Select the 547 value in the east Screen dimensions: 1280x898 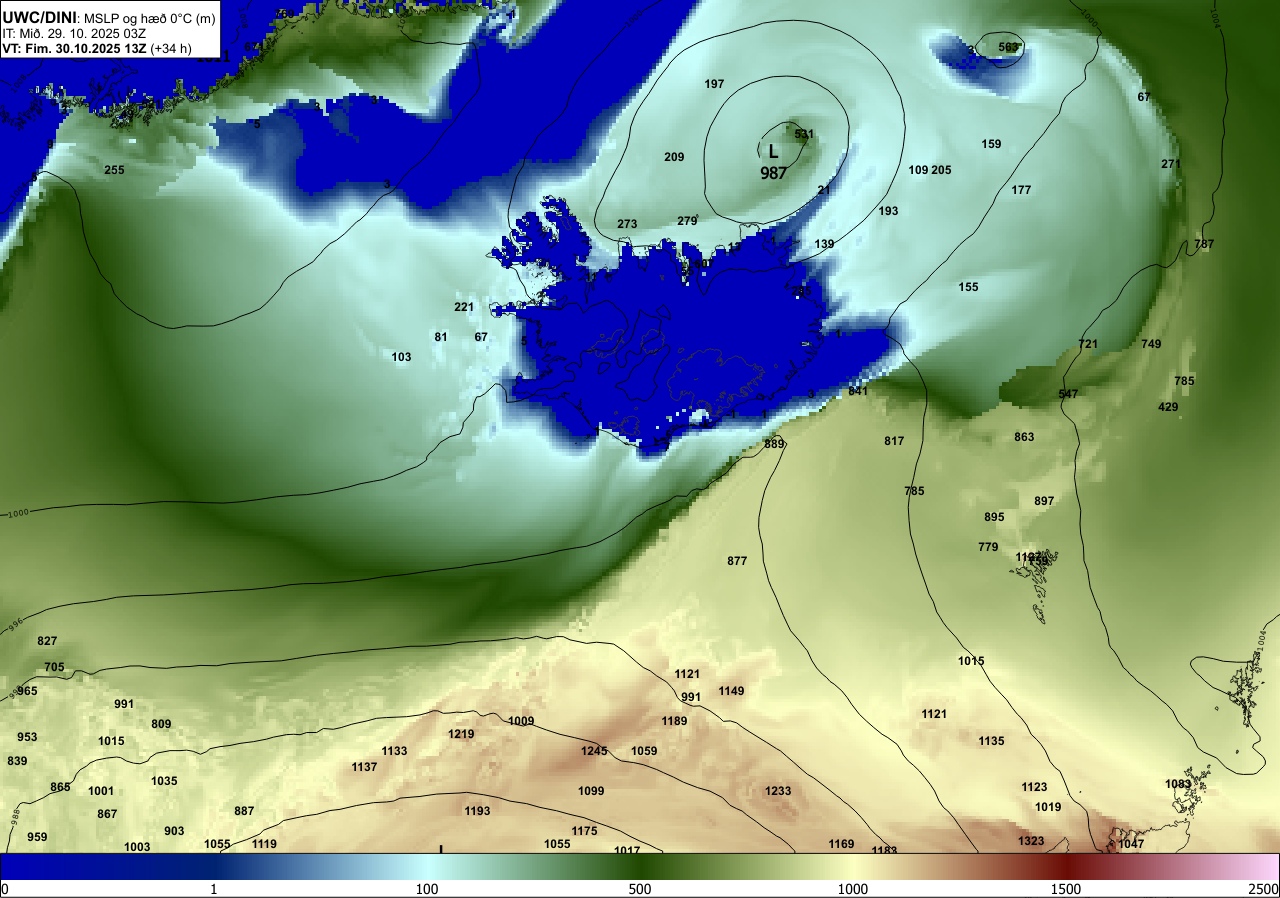(1068, 394)
